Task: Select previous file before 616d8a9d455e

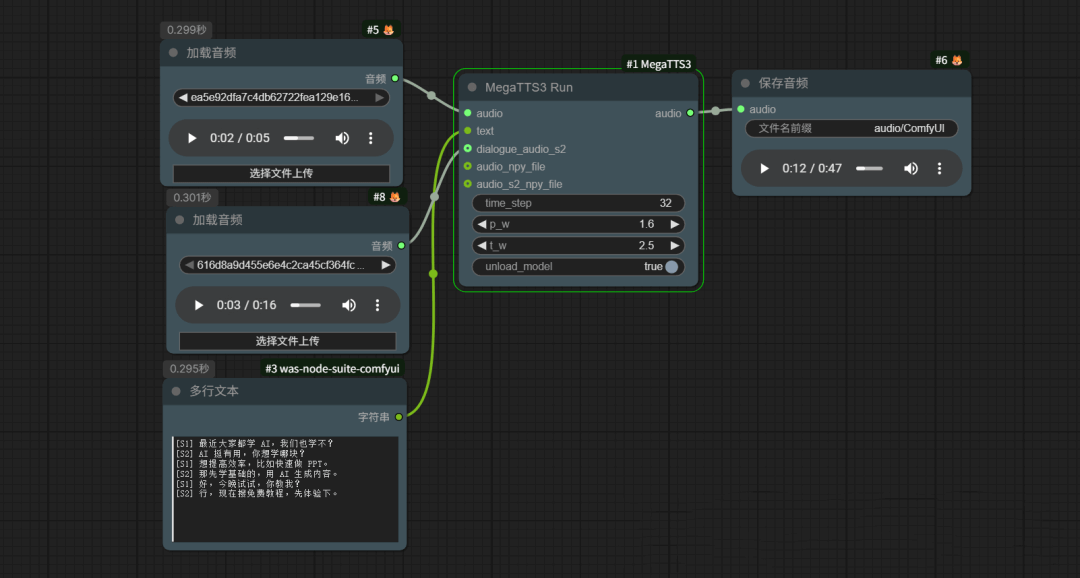Action: [189, 265]
